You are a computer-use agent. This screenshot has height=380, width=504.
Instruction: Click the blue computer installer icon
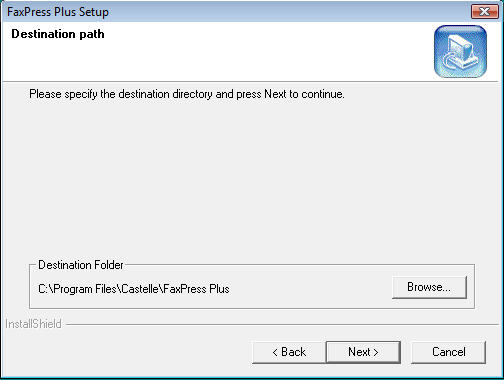pos(460,52)
